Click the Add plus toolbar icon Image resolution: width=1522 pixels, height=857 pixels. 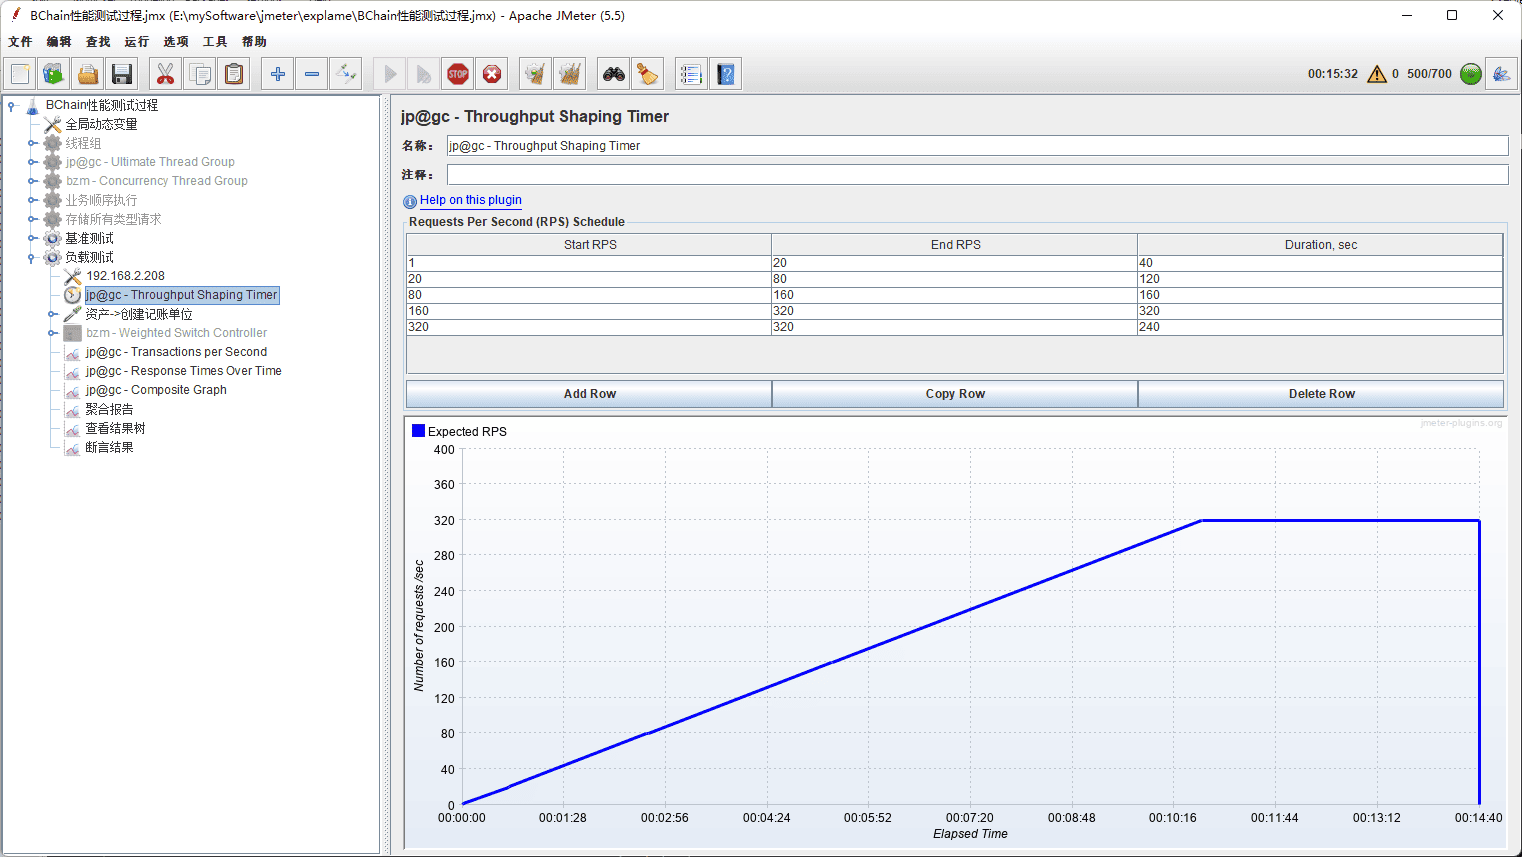278,74
